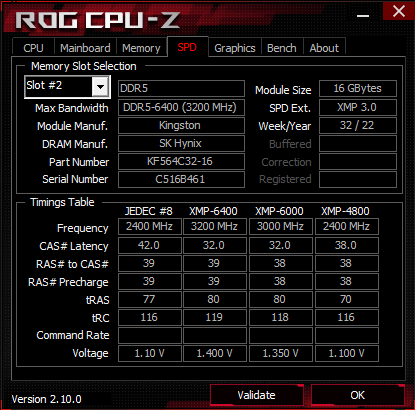Click the Module Size 16 GBytes field

point(358,88)
